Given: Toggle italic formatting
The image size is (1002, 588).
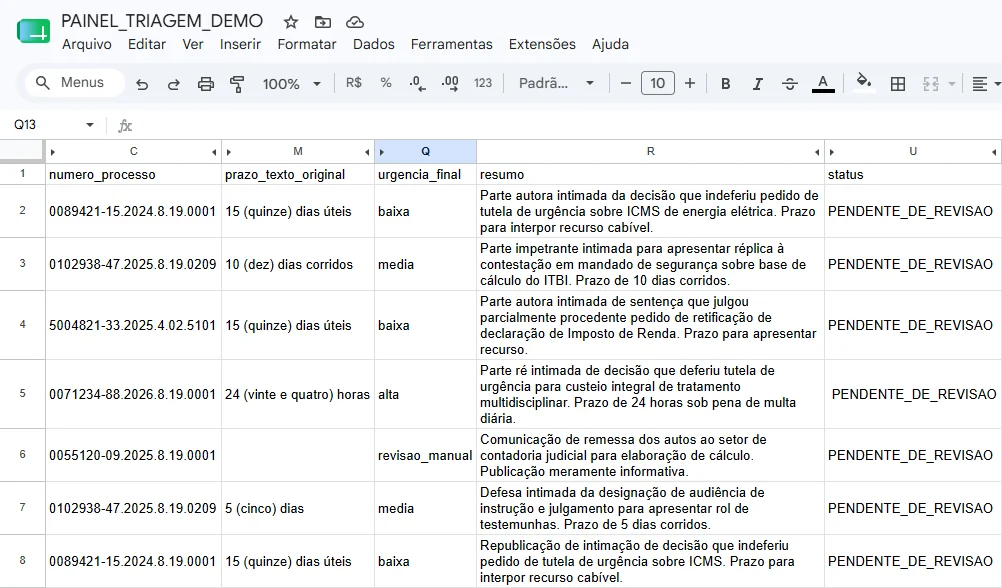Looking at the screenshot, I should 757,84.
